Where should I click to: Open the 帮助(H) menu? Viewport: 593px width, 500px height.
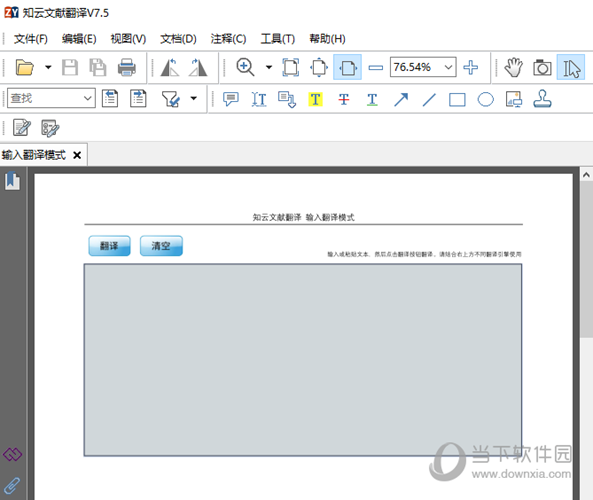[327, 39]
